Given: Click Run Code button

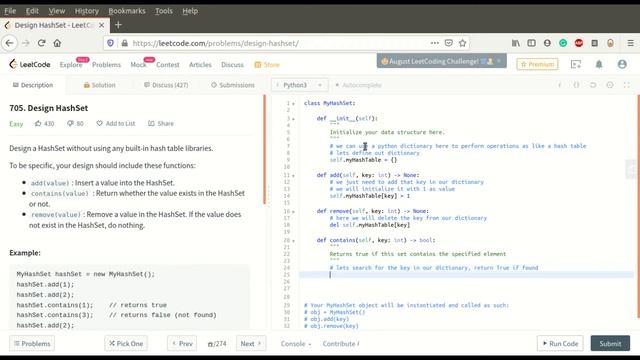Looking at the screenshot, I should (x=560, y=344).
